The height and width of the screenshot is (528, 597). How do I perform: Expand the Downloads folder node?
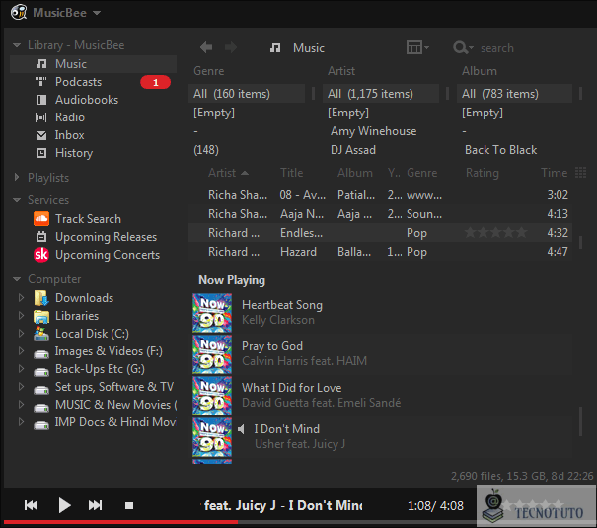pyautogui.click(x=21, y=297)
